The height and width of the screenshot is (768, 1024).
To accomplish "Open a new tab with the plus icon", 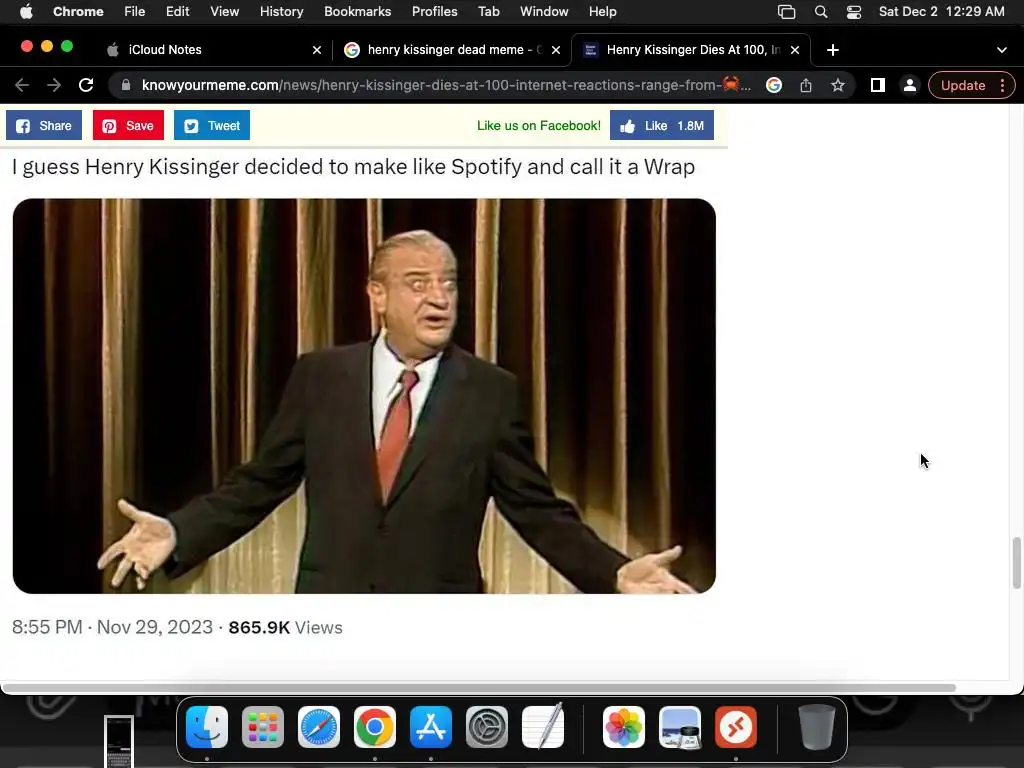I will coord(833,50).
